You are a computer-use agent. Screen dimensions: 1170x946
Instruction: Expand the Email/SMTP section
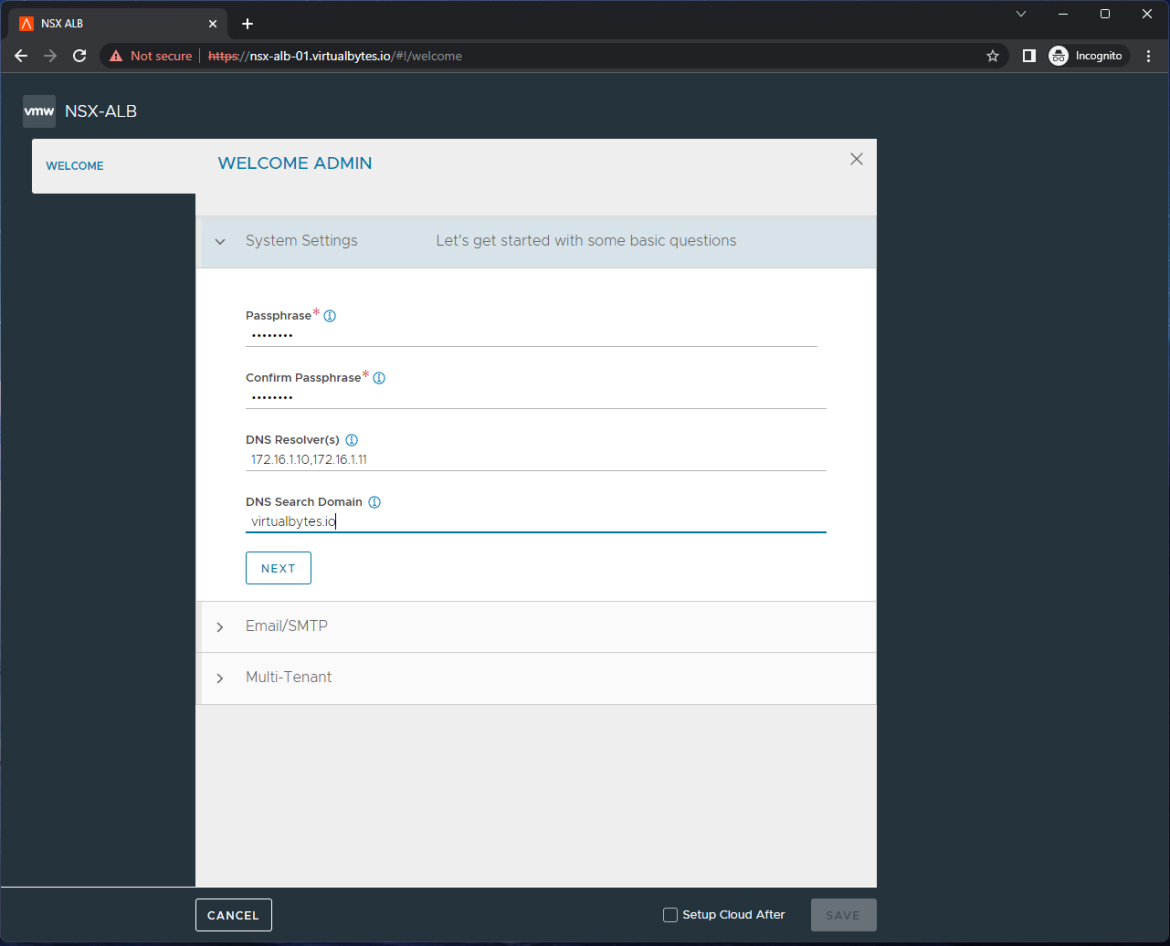pyautogui.click(x=220, y=627)
